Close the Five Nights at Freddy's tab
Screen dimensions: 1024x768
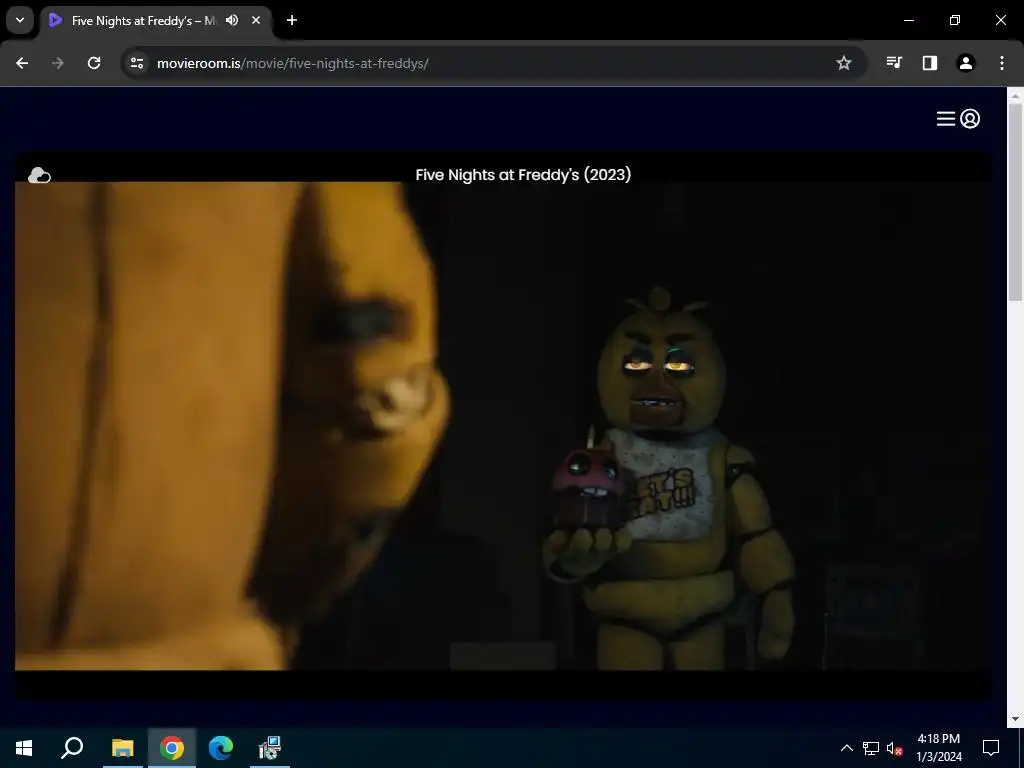(x=256, y=20)
